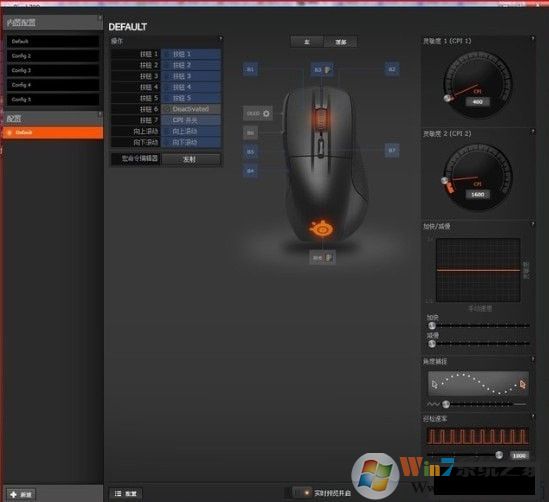The image size is (549, 502).
Task: Select the B4 side button marker
Action: pyautogui.click(x=250, y=171)
